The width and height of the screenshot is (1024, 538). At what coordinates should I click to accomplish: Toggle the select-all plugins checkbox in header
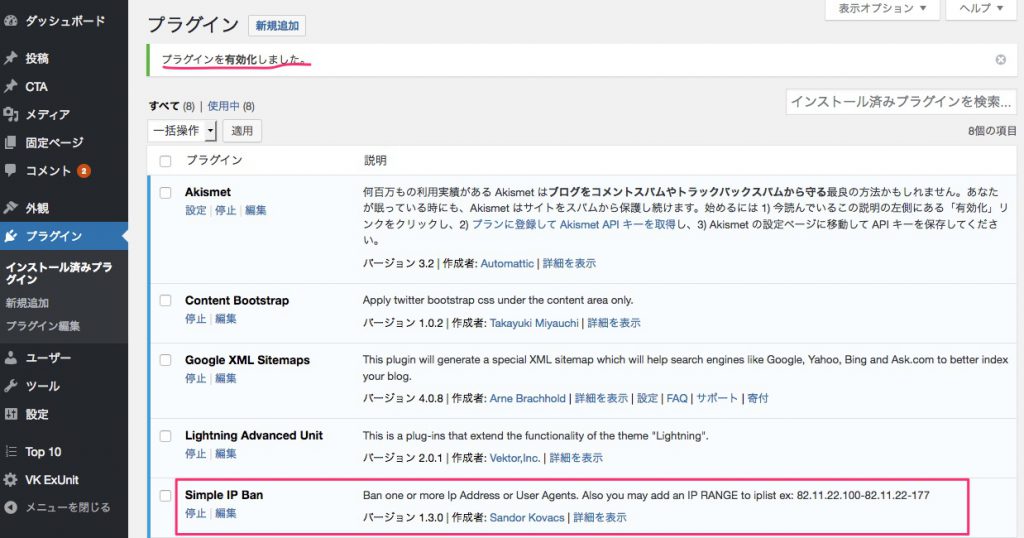165,161
